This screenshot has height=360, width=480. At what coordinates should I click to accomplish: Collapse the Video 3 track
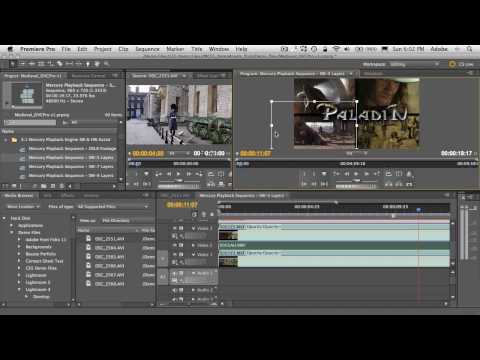click(x=193, y=228)
